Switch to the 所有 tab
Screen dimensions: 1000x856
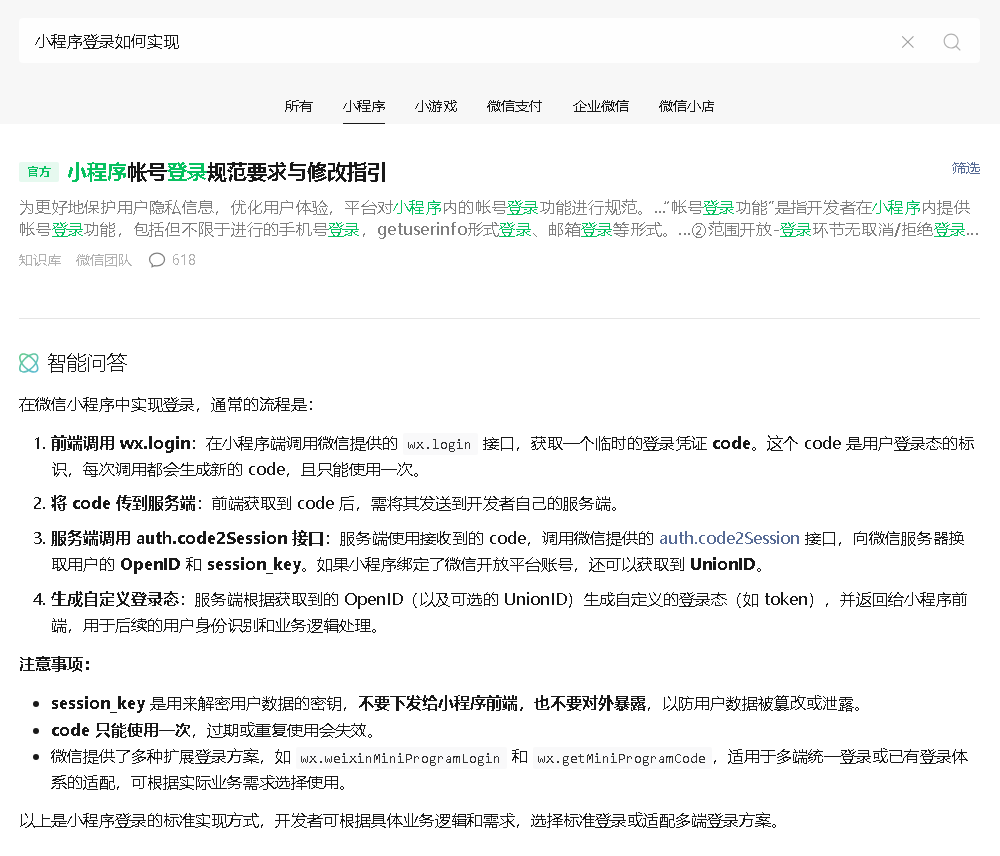(298, 106)
